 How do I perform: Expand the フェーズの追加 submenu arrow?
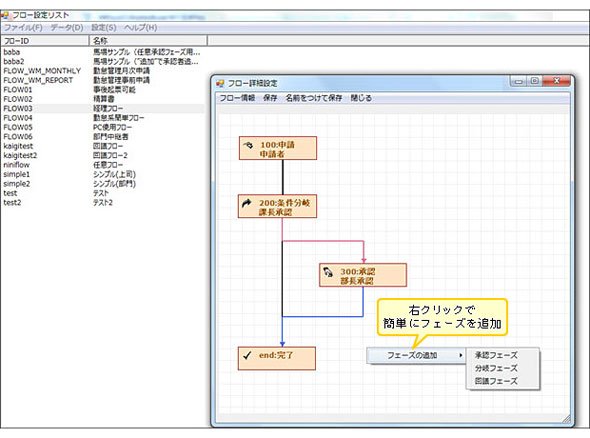pyautogui.click(x=461, y=355)
